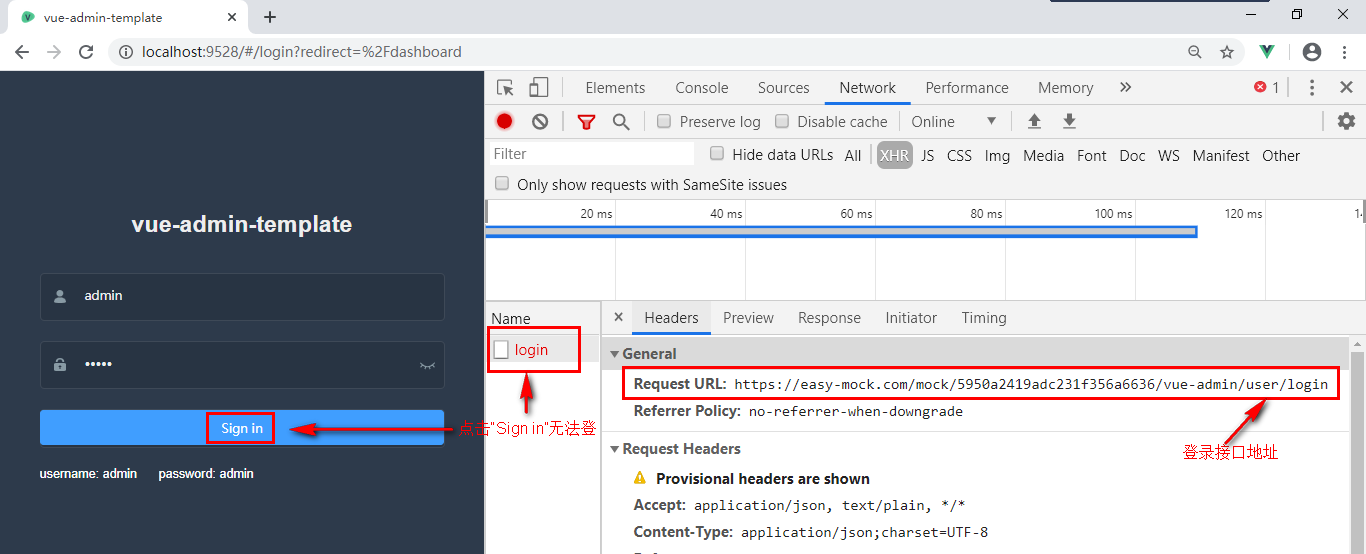Open the Vue devtools extension icon
The image size is (1366, 554).
point(1267,52)
